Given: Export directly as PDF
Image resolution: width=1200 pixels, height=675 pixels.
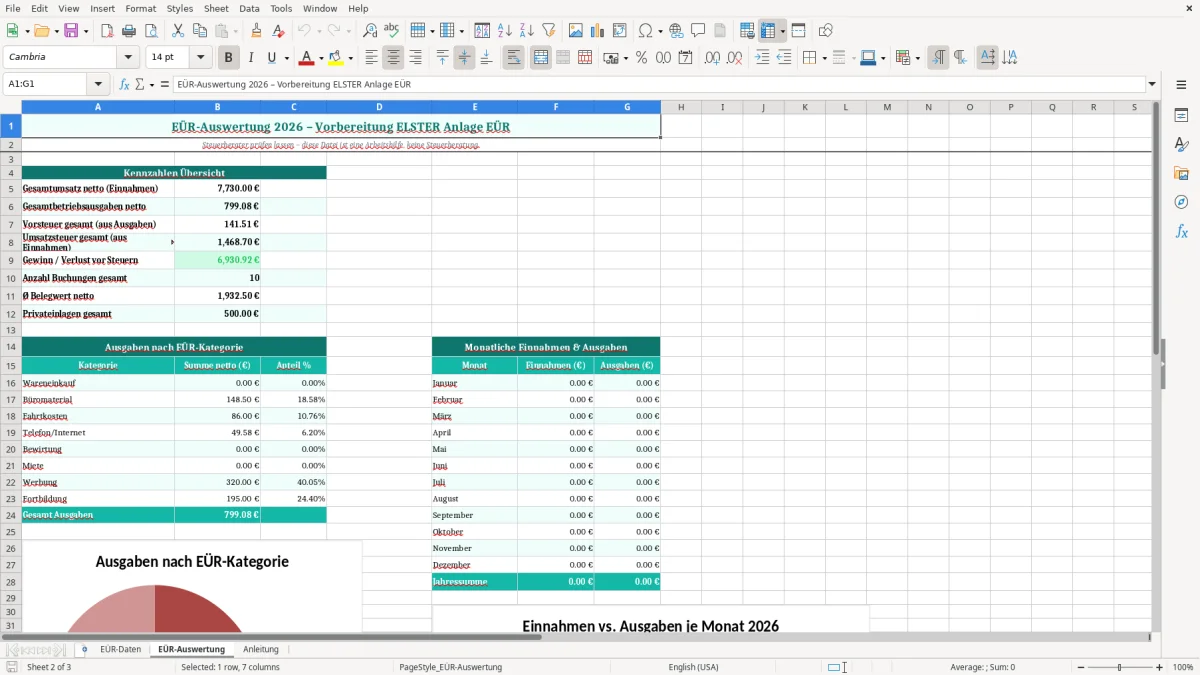Looking at the screenshot, I should click(107, 31).
